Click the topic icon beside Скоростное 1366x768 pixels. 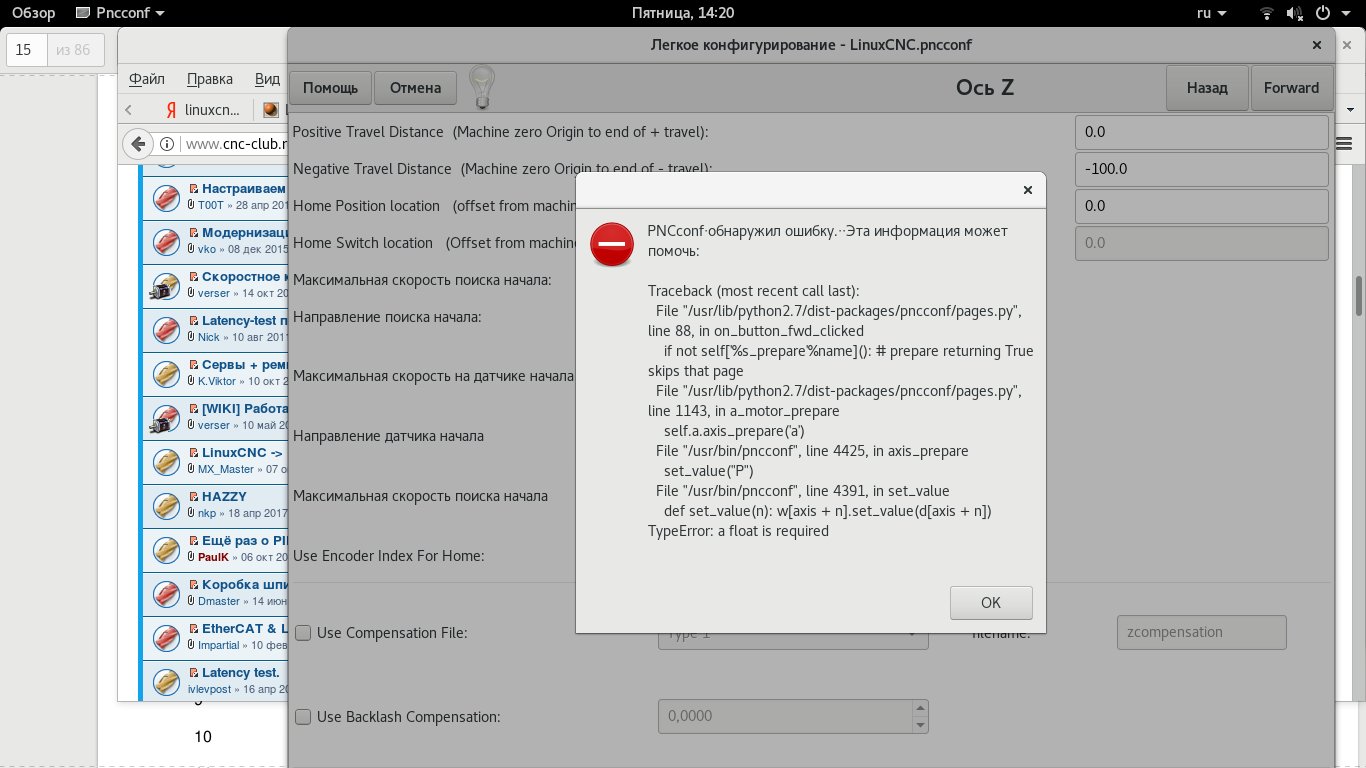[x=165, y=287]
